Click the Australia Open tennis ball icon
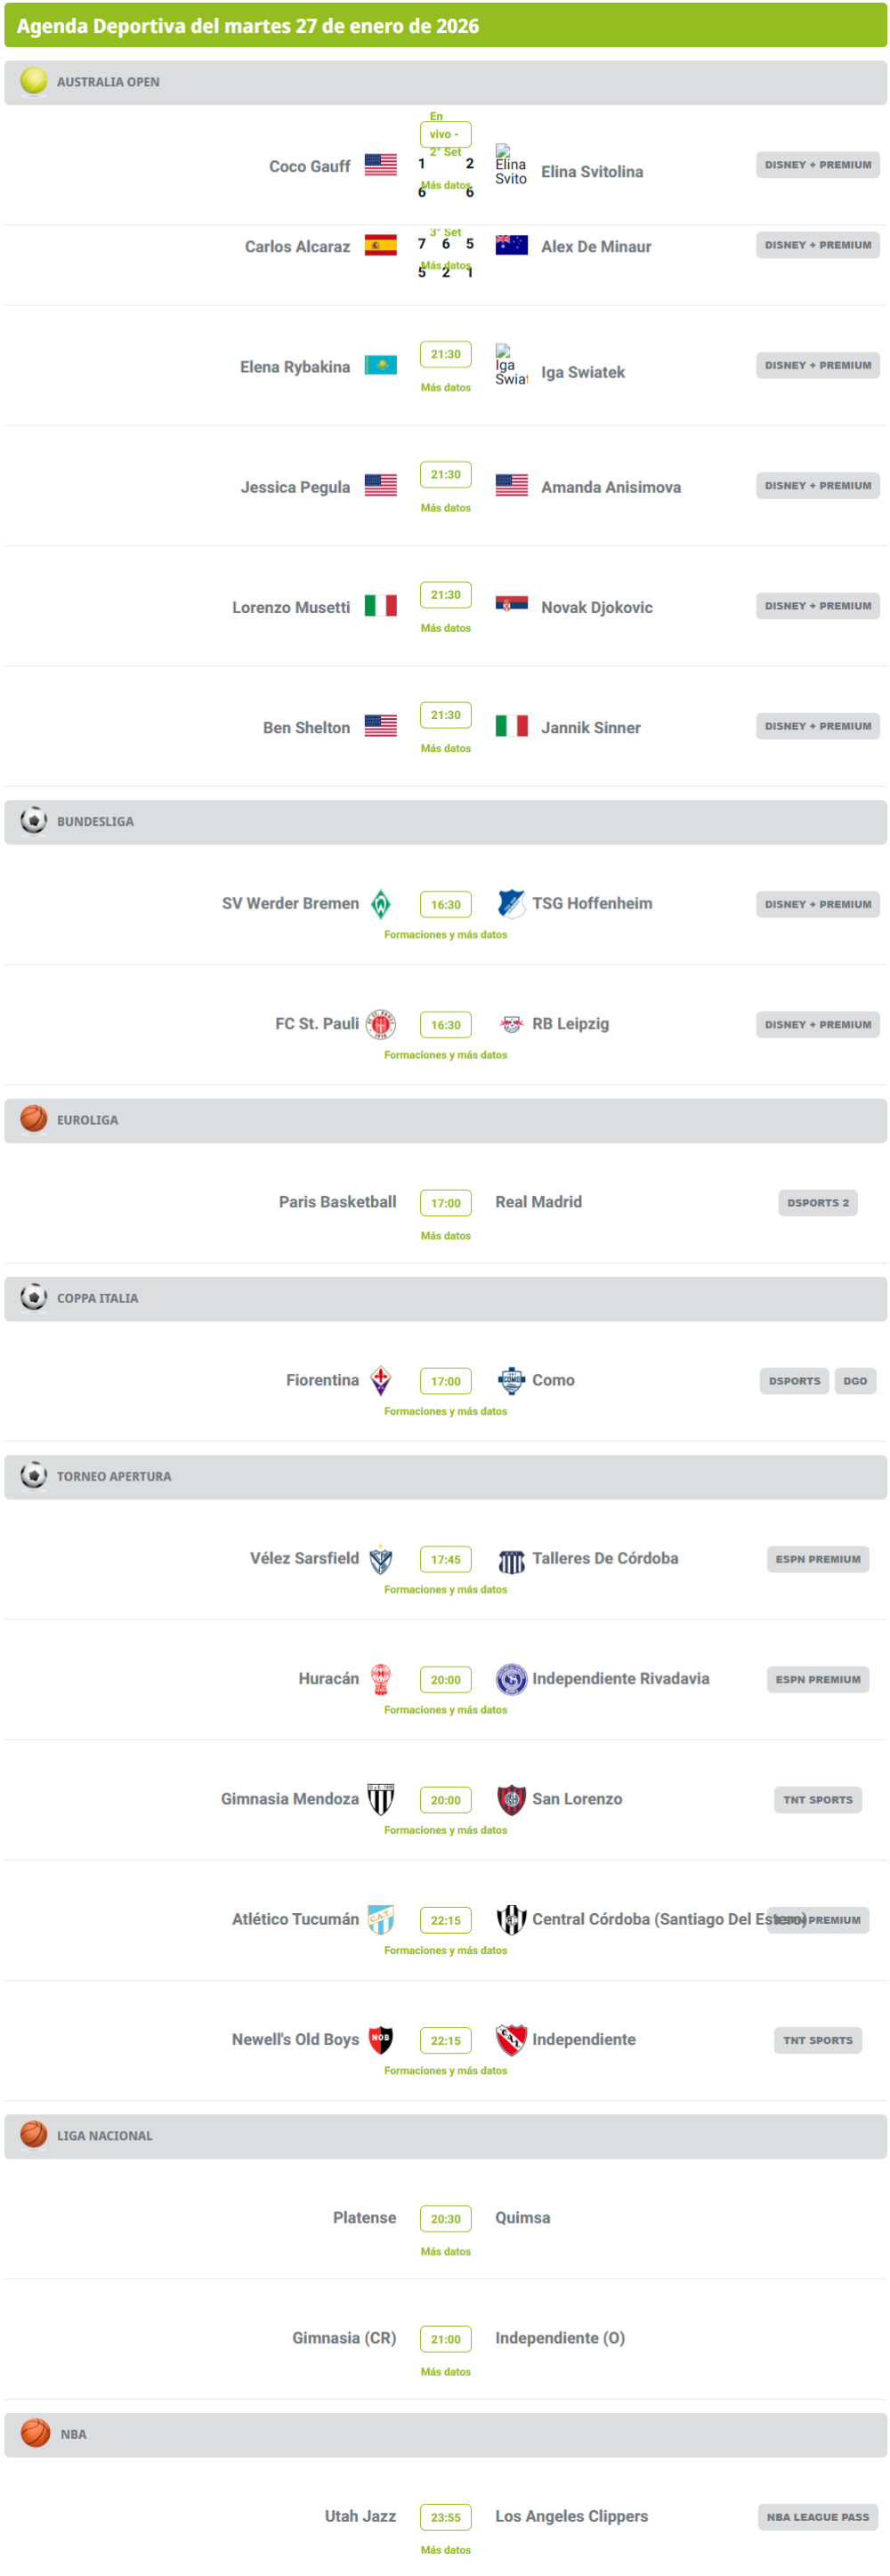 click(x=34, y=81)
